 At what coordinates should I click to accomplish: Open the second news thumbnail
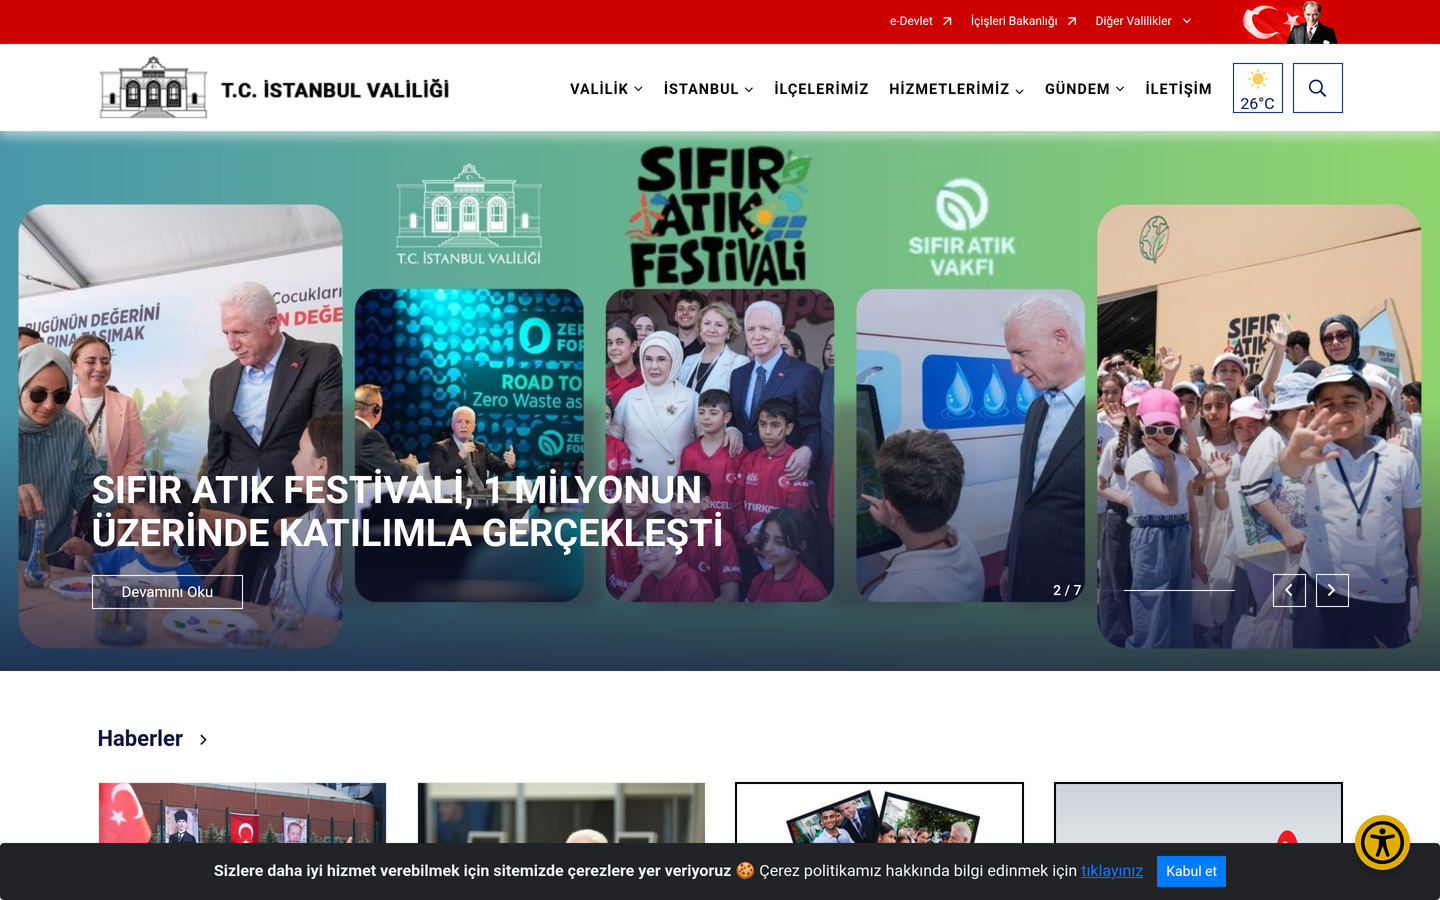tap(561, 813)
